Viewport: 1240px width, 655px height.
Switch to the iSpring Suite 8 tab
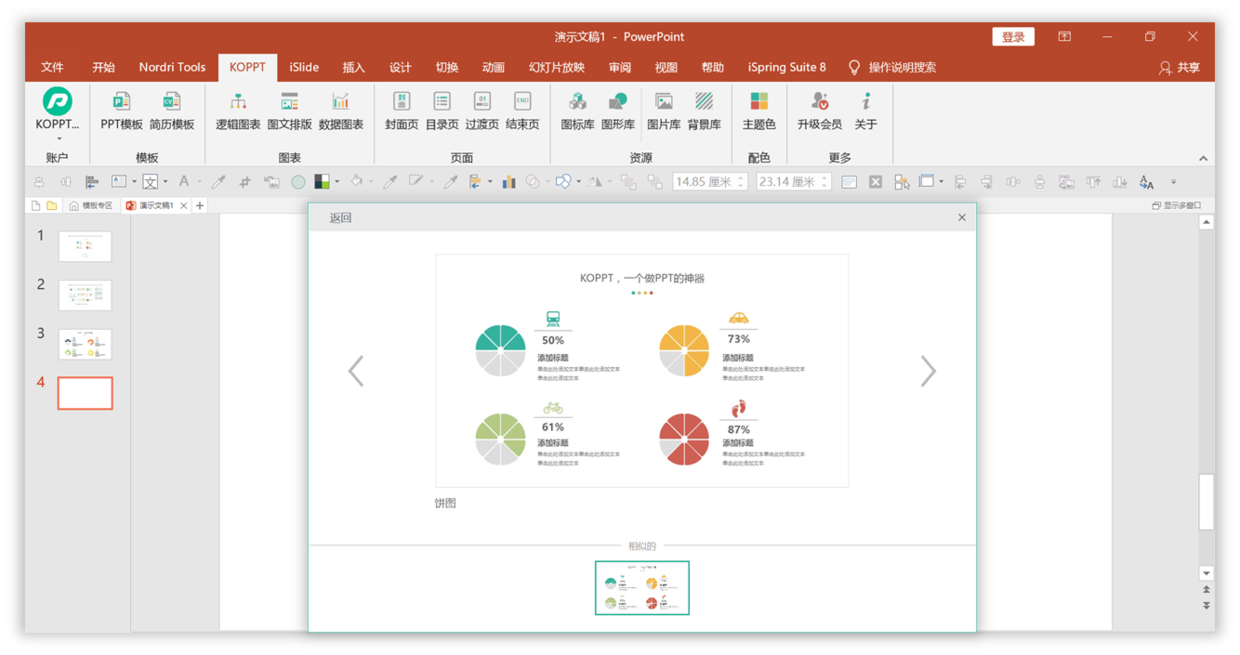click(787, 67)
